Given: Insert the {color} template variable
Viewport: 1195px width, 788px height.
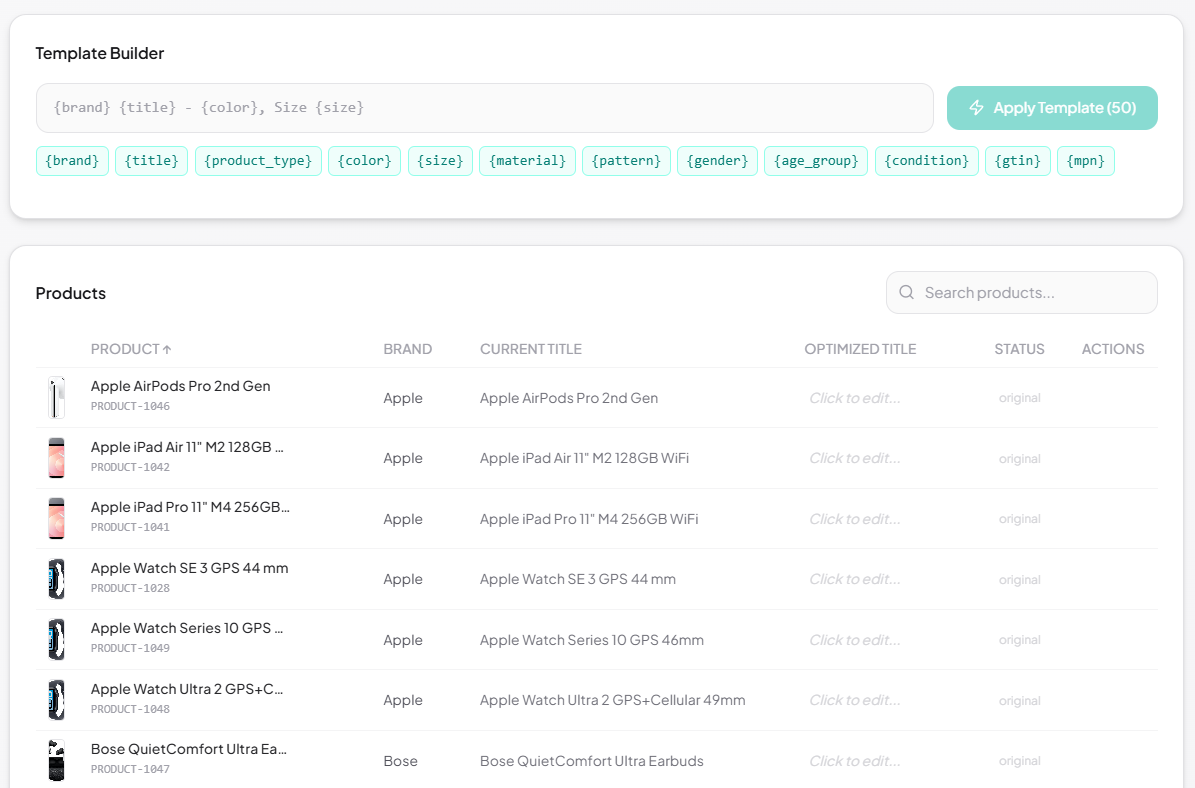Looking at the screenshot, I should (364, 160).
